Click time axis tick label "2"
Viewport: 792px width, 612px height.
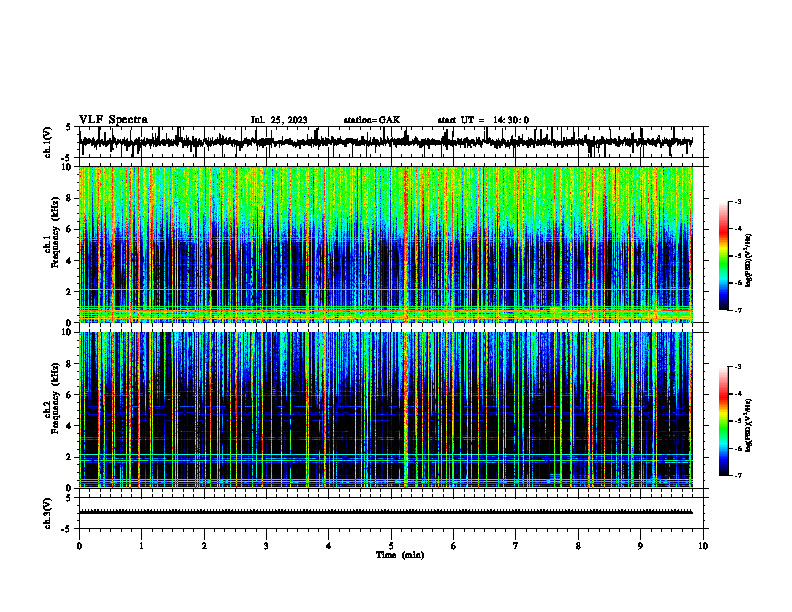point(204,546)
